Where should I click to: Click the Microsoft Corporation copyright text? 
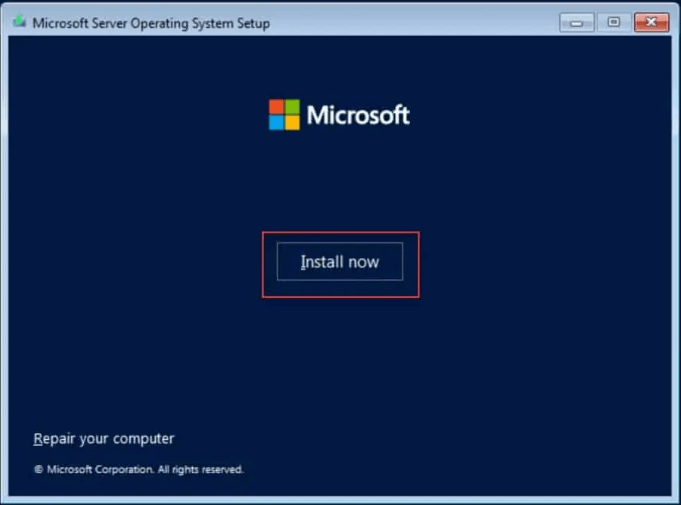139,469
